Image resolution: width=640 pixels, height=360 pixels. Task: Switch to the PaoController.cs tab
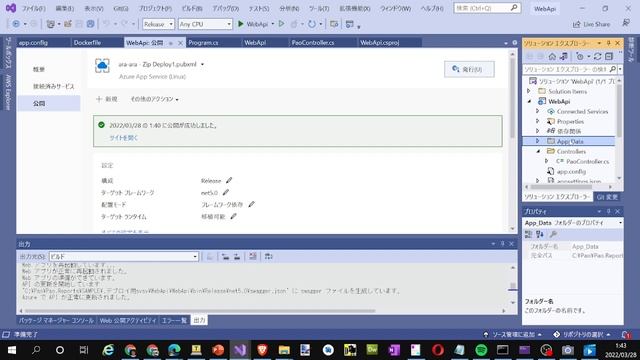click(x=313, y=42)
